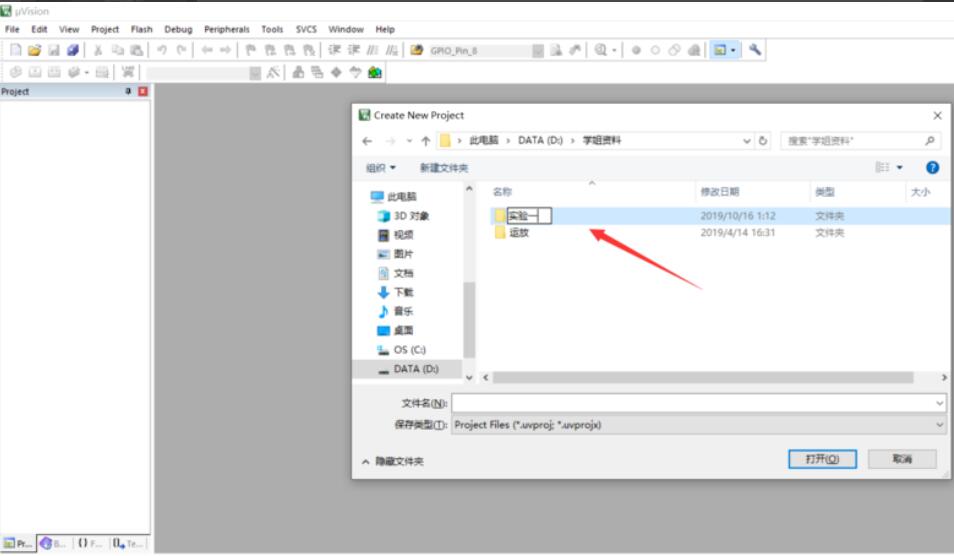Click the 取消 button
Image resolution: width=954 pixels, height=556 pixels.
pyautogui.click(x=902, y=459)
